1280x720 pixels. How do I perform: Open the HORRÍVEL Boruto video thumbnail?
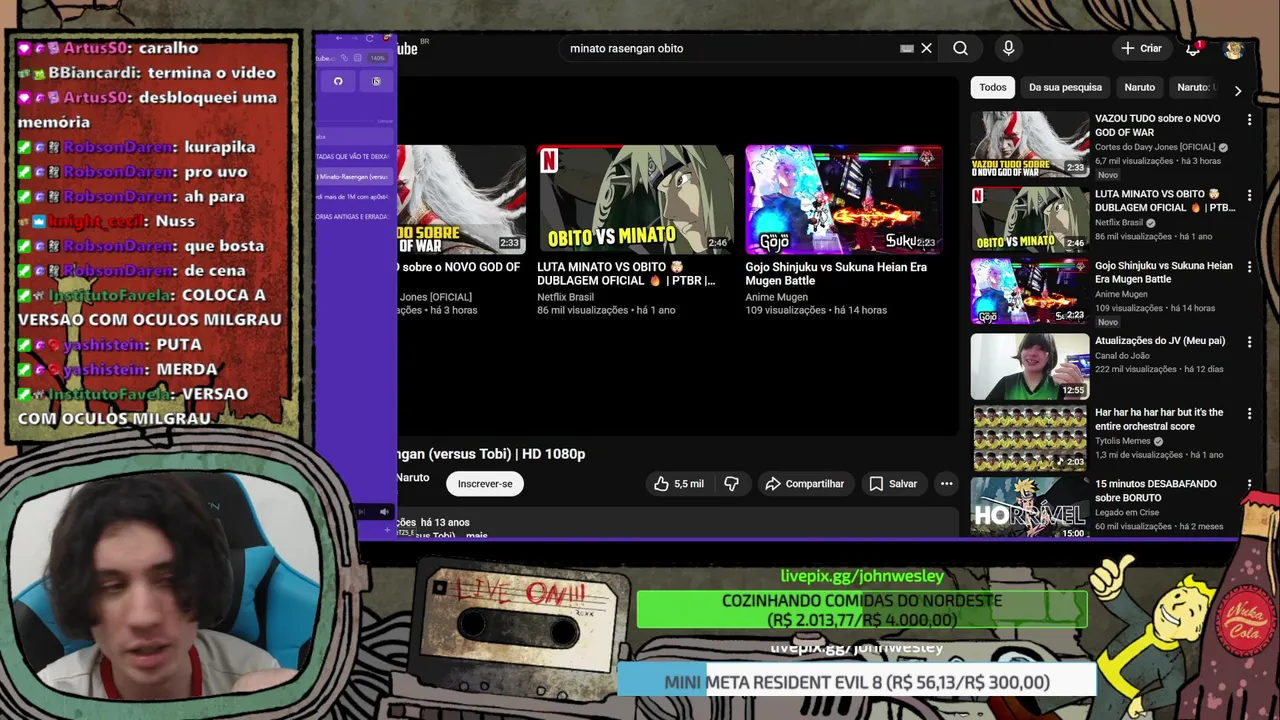(x=1030, y=507)
